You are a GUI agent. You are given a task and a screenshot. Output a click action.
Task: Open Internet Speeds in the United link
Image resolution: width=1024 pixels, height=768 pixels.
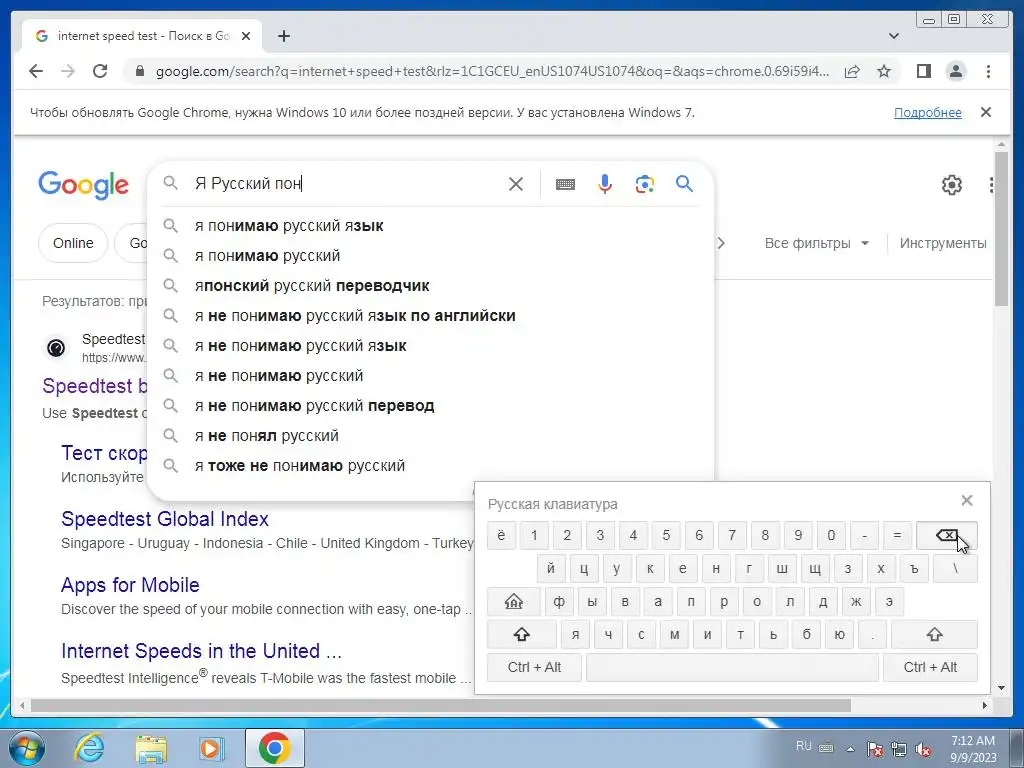click(x=201, y=651)
